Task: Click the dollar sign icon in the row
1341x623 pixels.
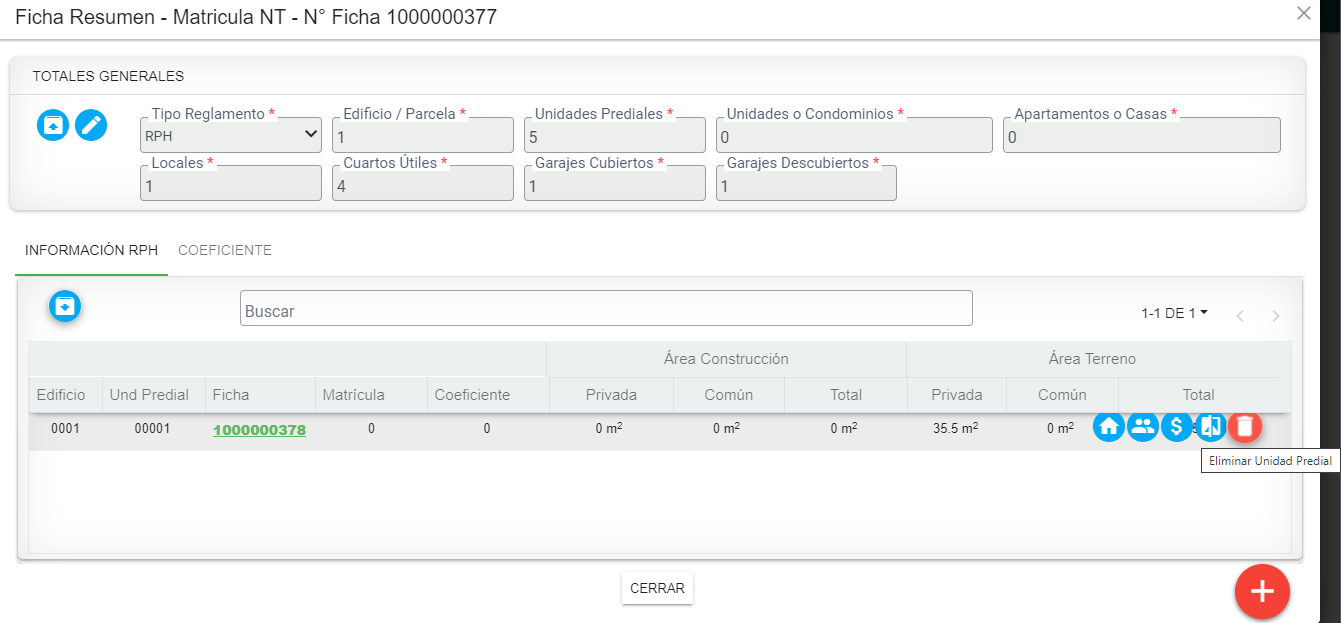Action: tap(1176, 427)
